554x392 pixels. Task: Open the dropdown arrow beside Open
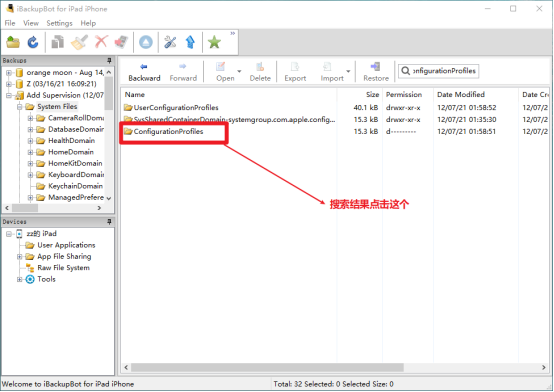tap(239, 71)
